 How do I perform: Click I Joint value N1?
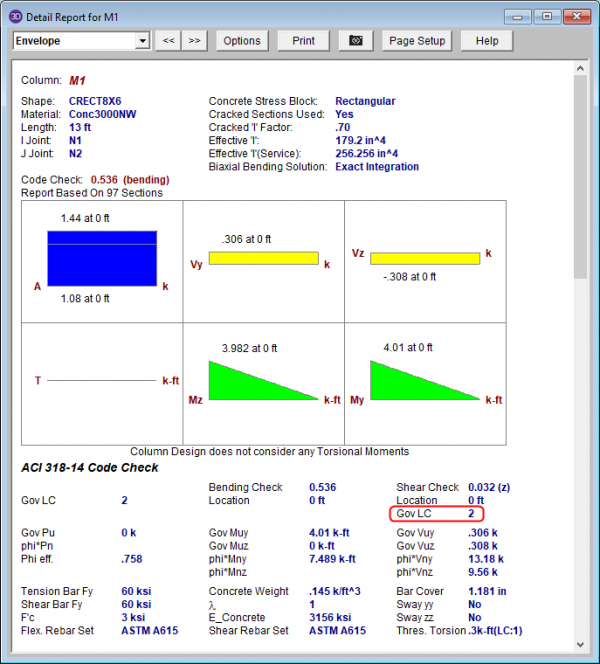(75, 141)
